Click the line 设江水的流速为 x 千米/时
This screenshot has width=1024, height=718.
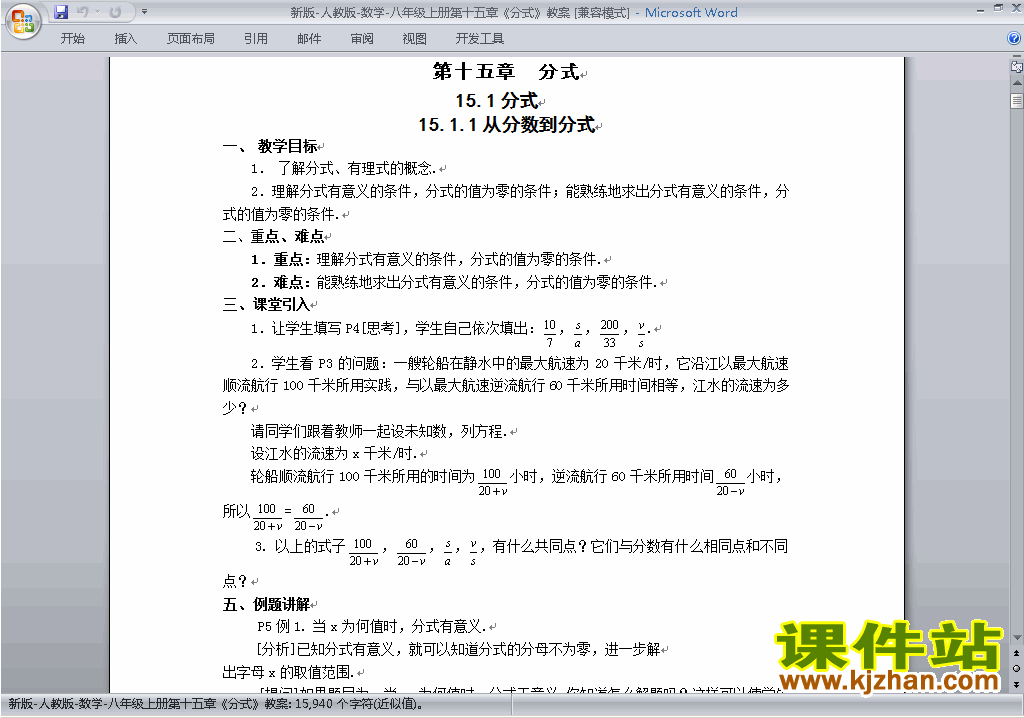pyautogui.click(x=334, y=453)
